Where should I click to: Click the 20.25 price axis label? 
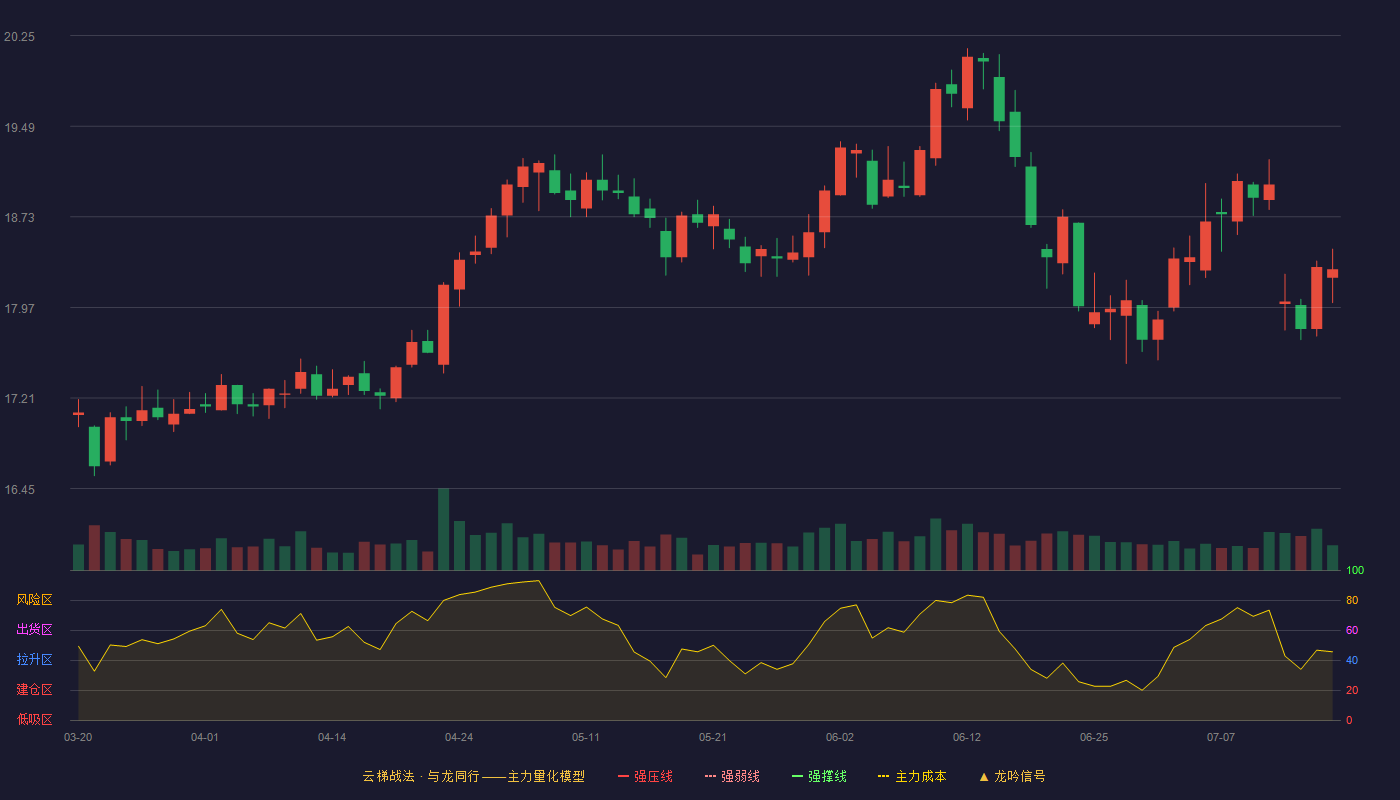[x=19, y=37]
